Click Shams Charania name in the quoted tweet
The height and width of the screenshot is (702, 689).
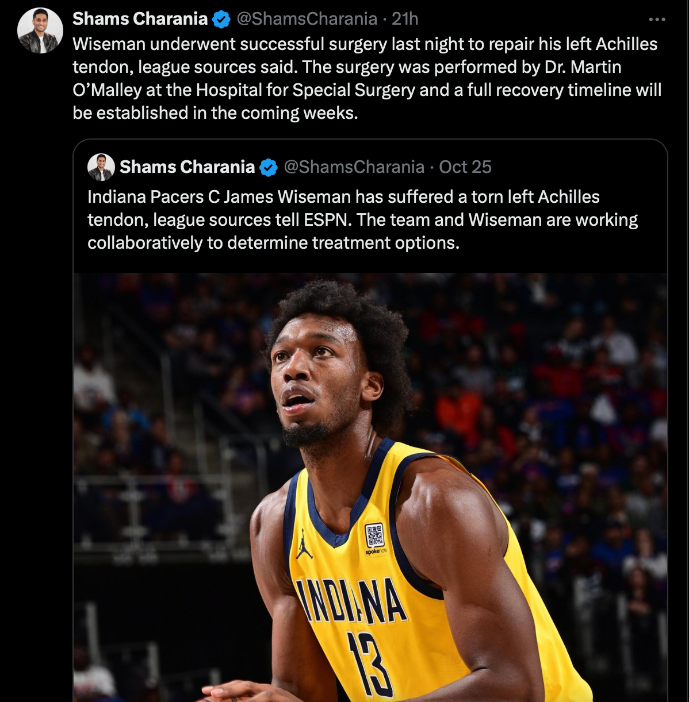click(187, 167)
